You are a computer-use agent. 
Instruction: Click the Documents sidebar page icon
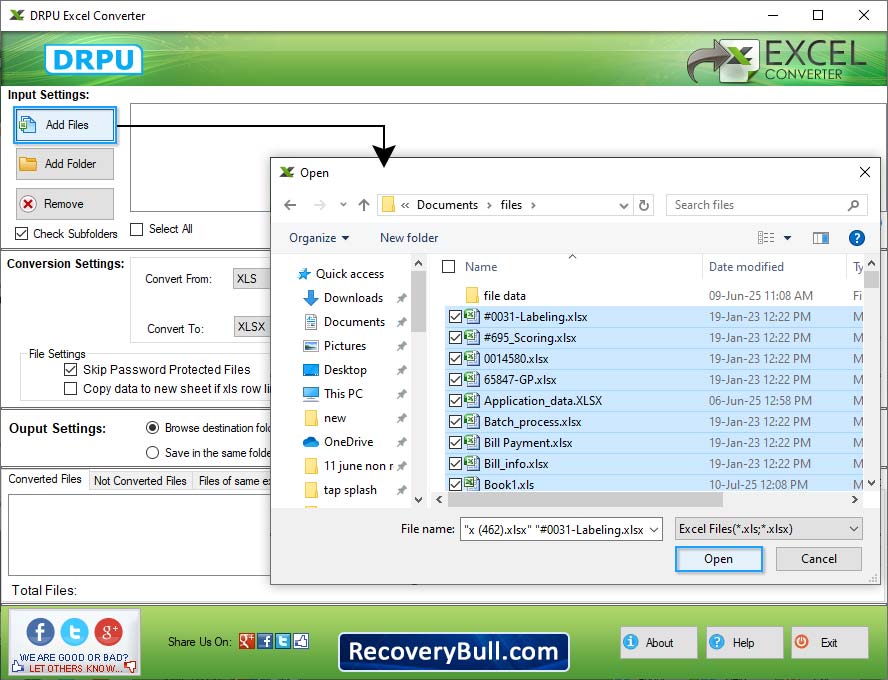click(310, 322)
